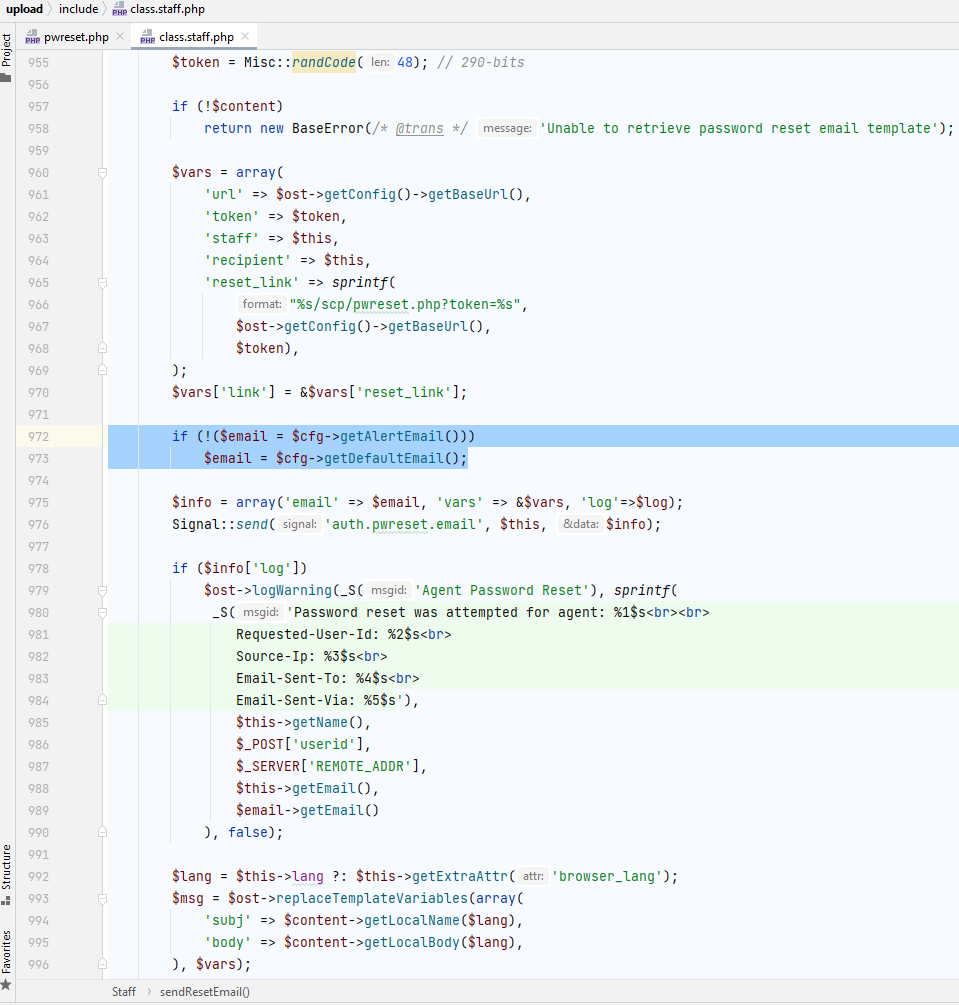This screenshot has width=959, height=1005.
Task: Click getLocalBody($lang) on line 995
Action: [439, 942]
